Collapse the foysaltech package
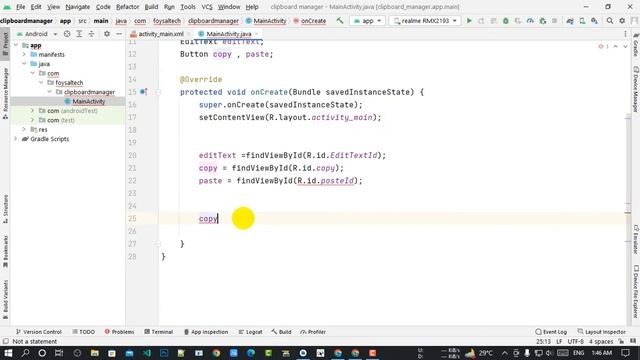640x360 pixels. click(x=41, y=82)
